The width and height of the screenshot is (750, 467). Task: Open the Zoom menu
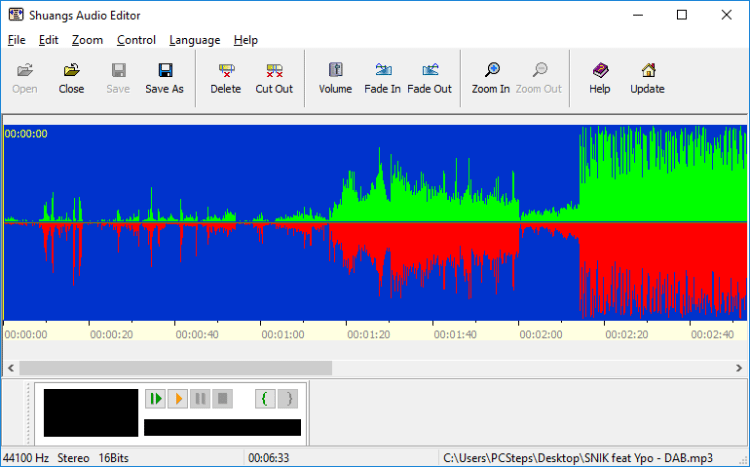(x=88, y=40)
